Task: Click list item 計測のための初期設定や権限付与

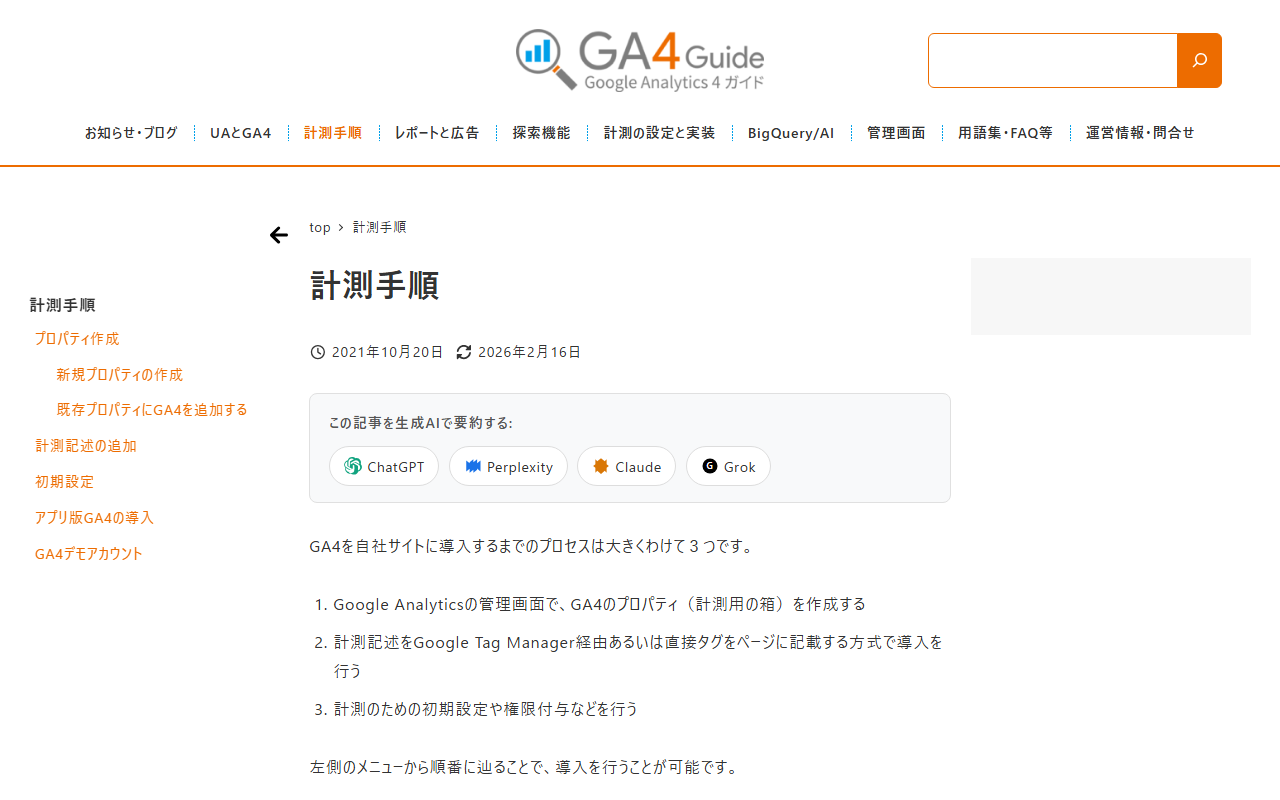Action: coord(486,709)
